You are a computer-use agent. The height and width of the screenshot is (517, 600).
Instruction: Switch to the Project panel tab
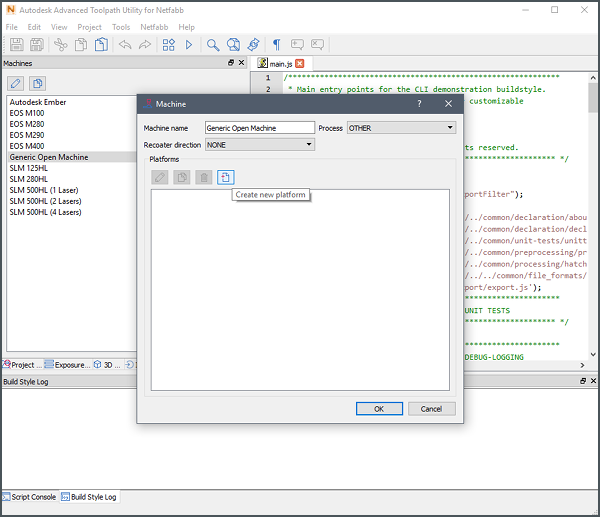pos(22,365)
